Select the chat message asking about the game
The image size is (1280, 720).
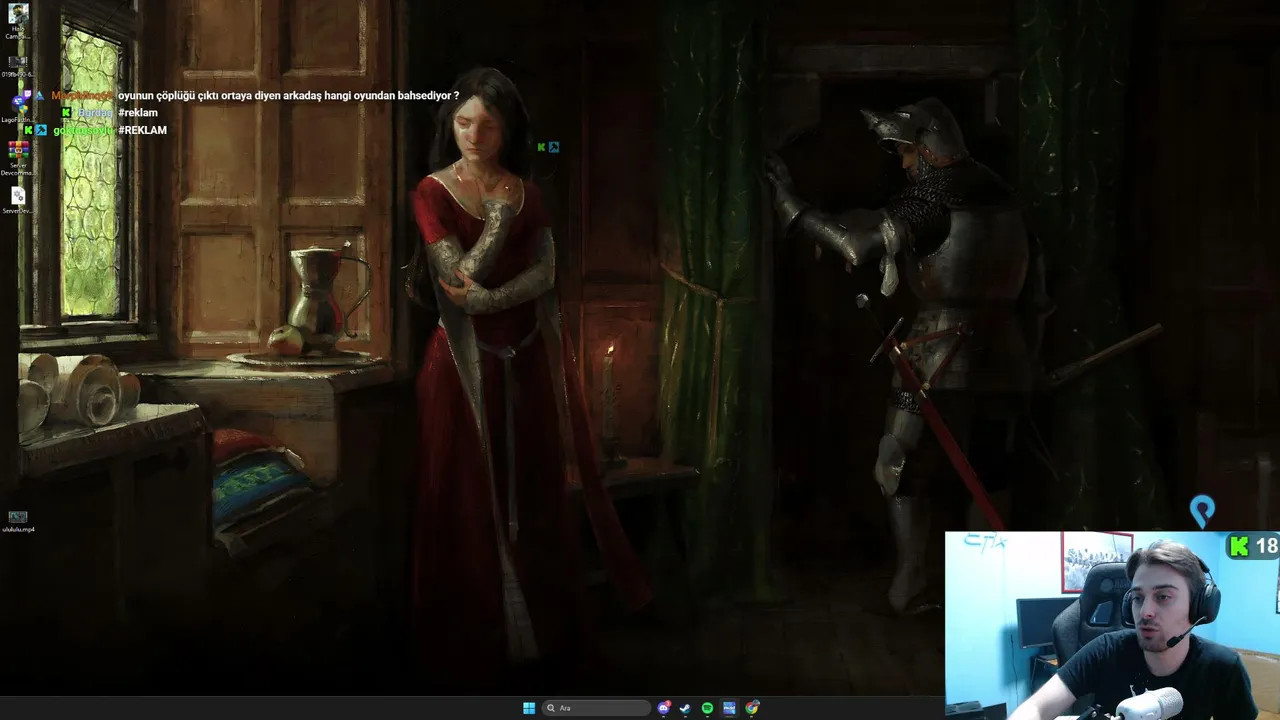(288, 96)
